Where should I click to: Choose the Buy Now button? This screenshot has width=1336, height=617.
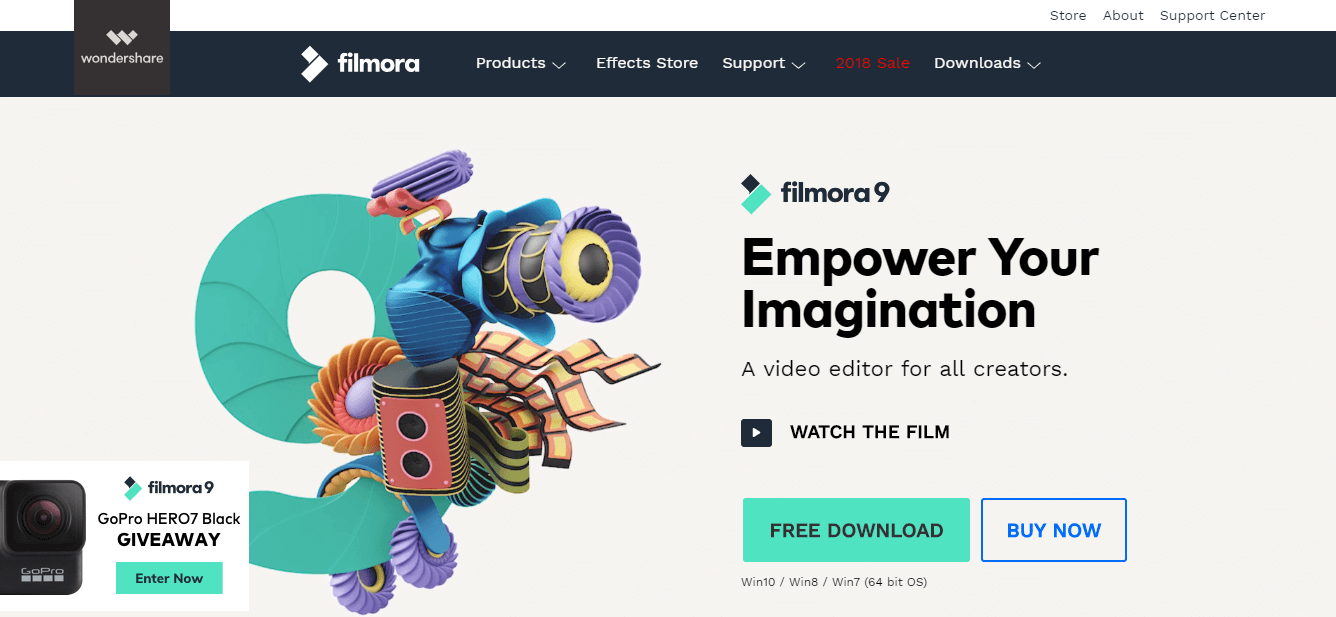[x=1054, y=530]
